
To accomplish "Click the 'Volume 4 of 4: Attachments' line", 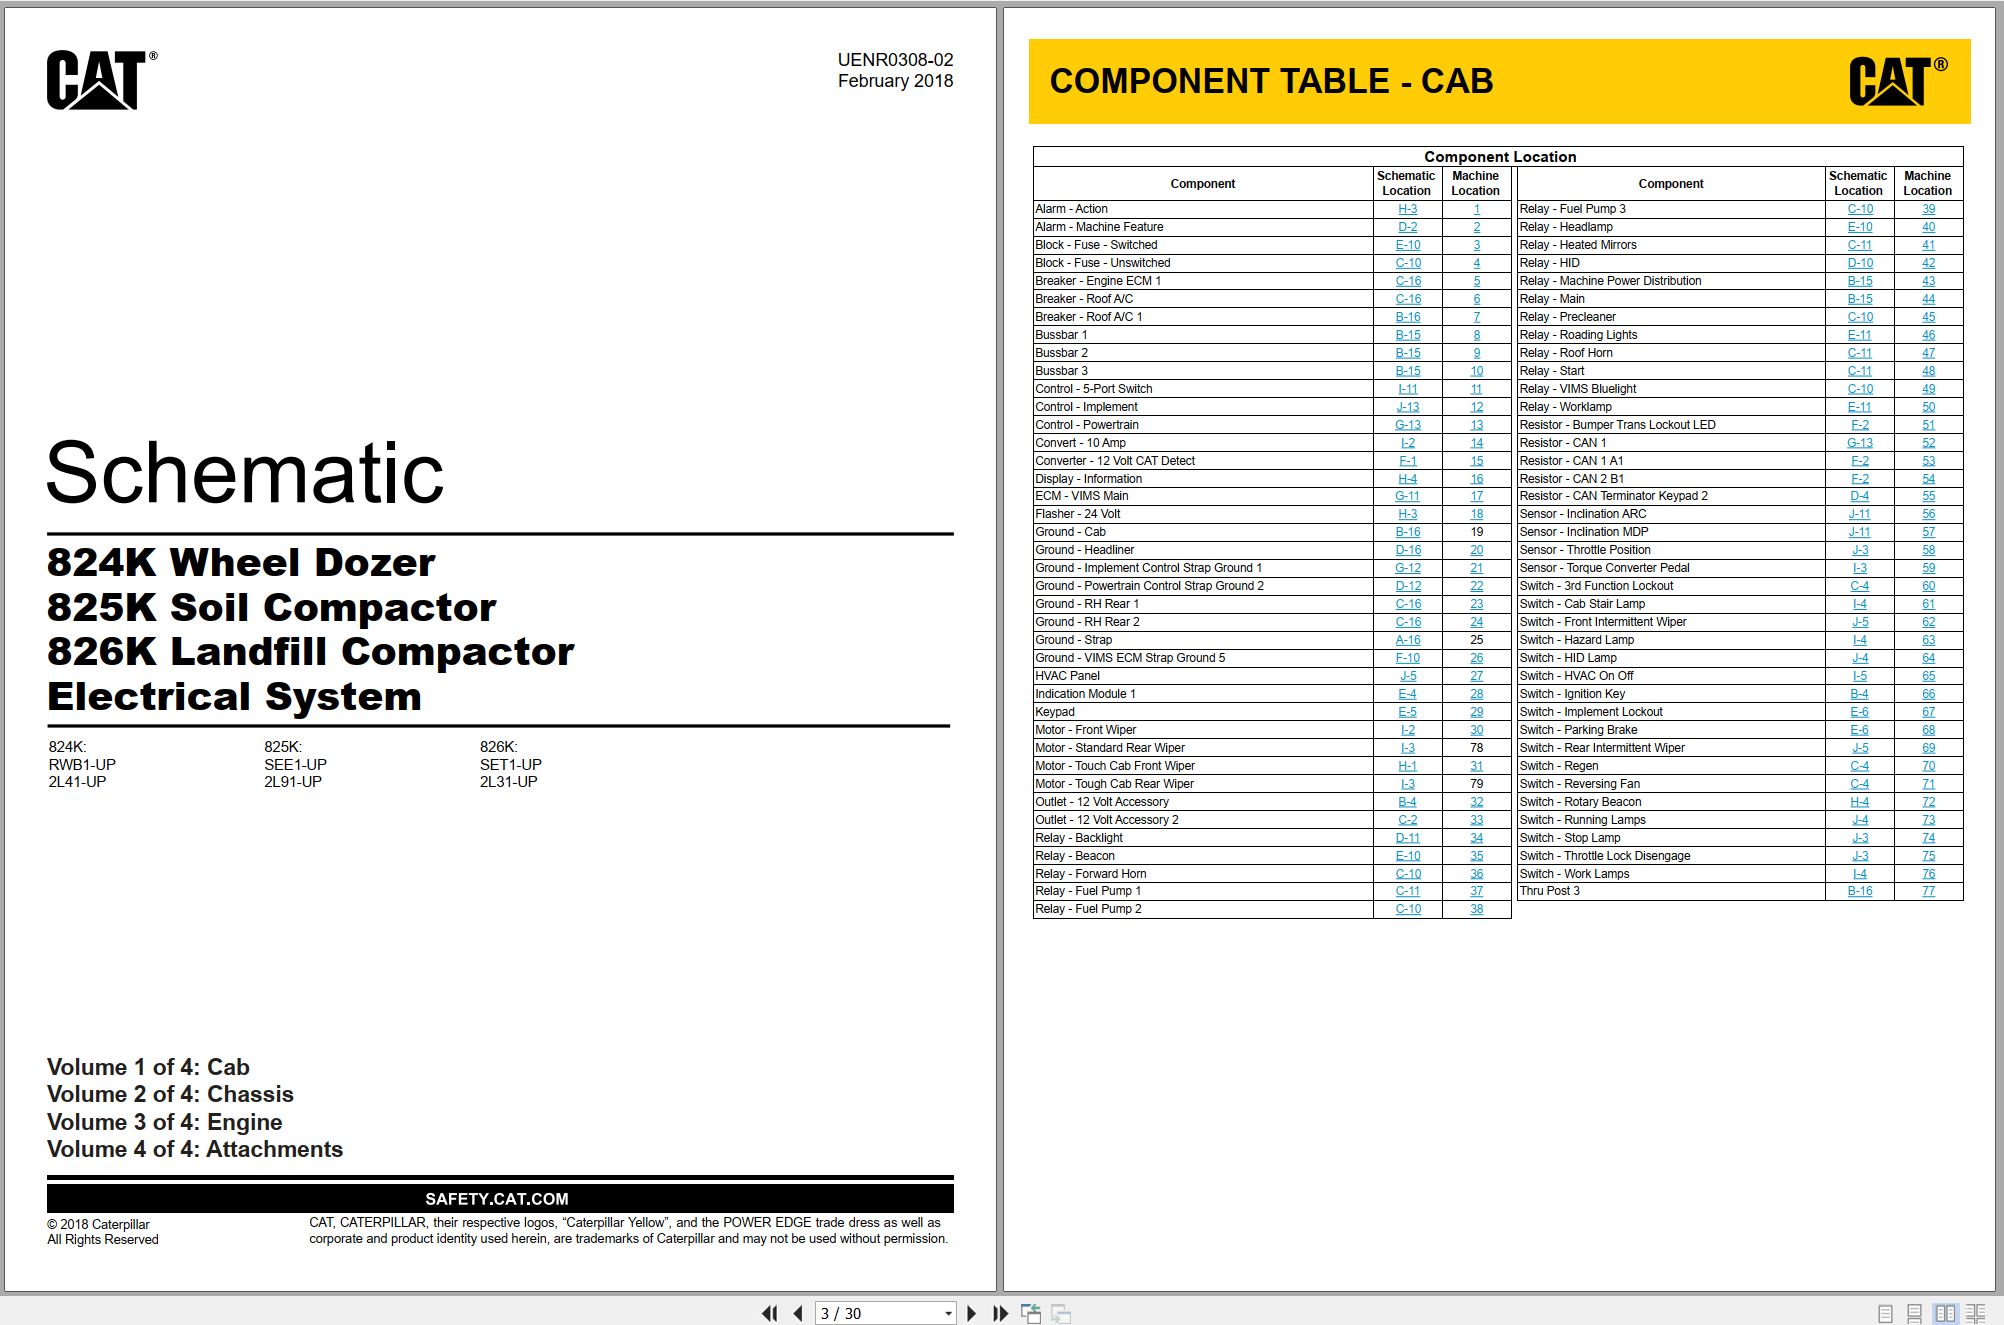I will (x=195, y=1149).
